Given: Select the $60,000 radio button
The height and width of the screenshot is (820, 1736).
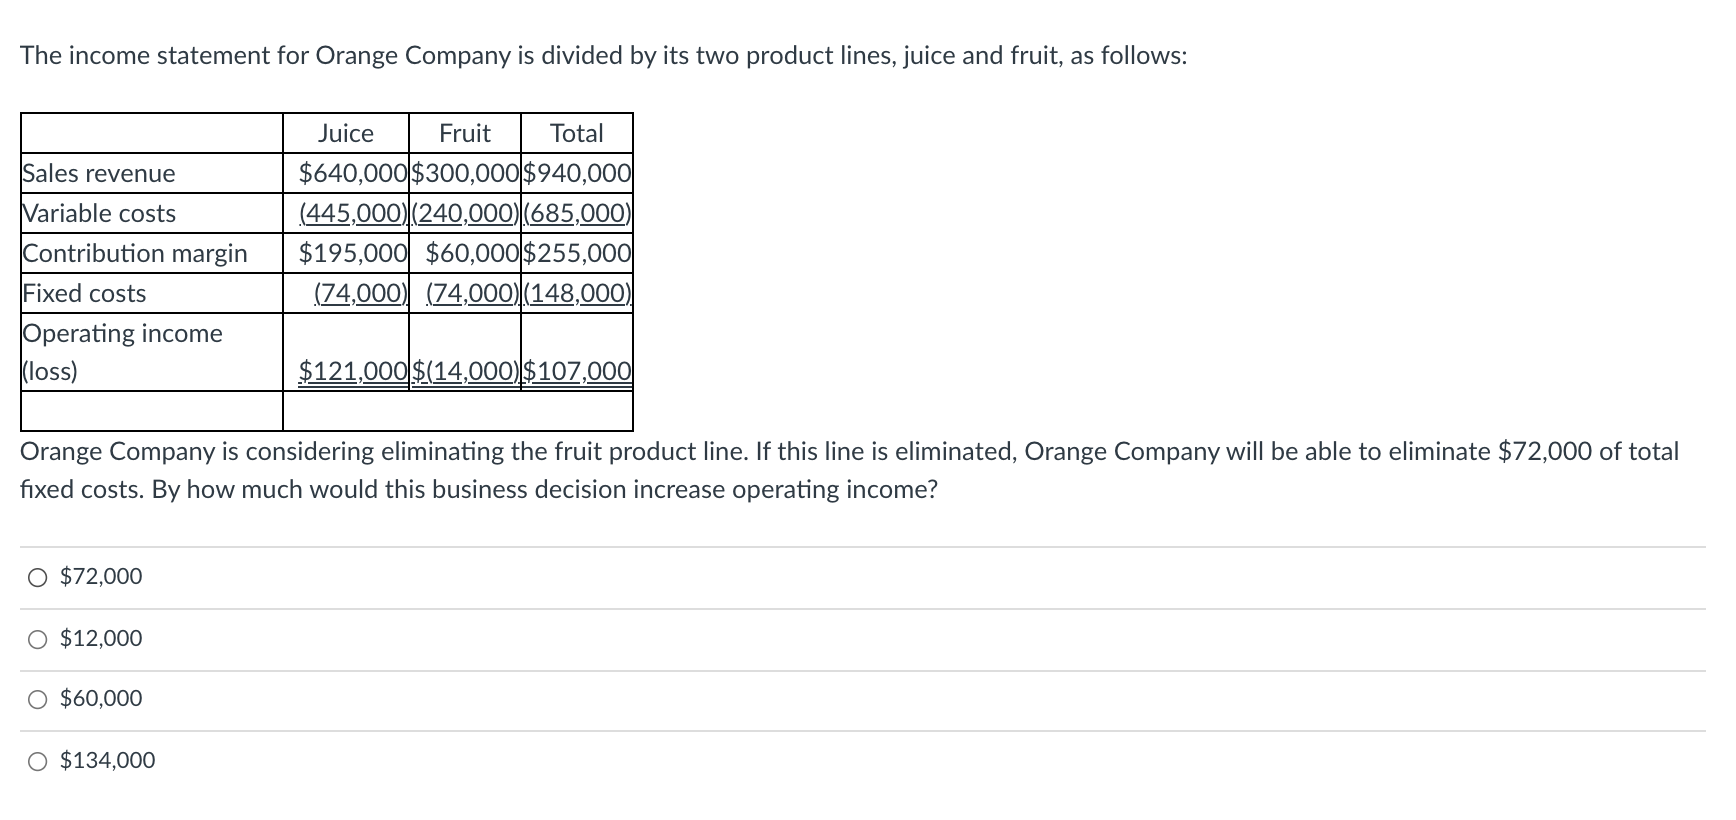Looking at the screenshot, I should 37,699.
